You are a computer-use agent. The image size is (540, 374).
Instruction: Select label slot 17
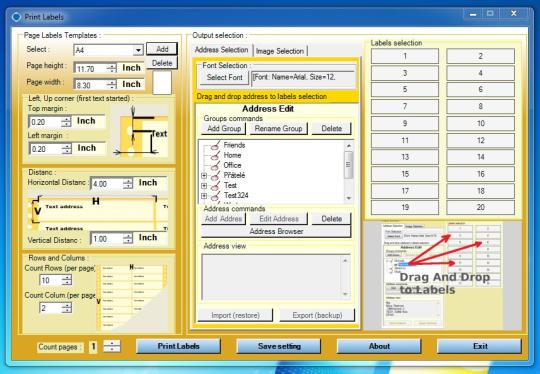point(405,191)
